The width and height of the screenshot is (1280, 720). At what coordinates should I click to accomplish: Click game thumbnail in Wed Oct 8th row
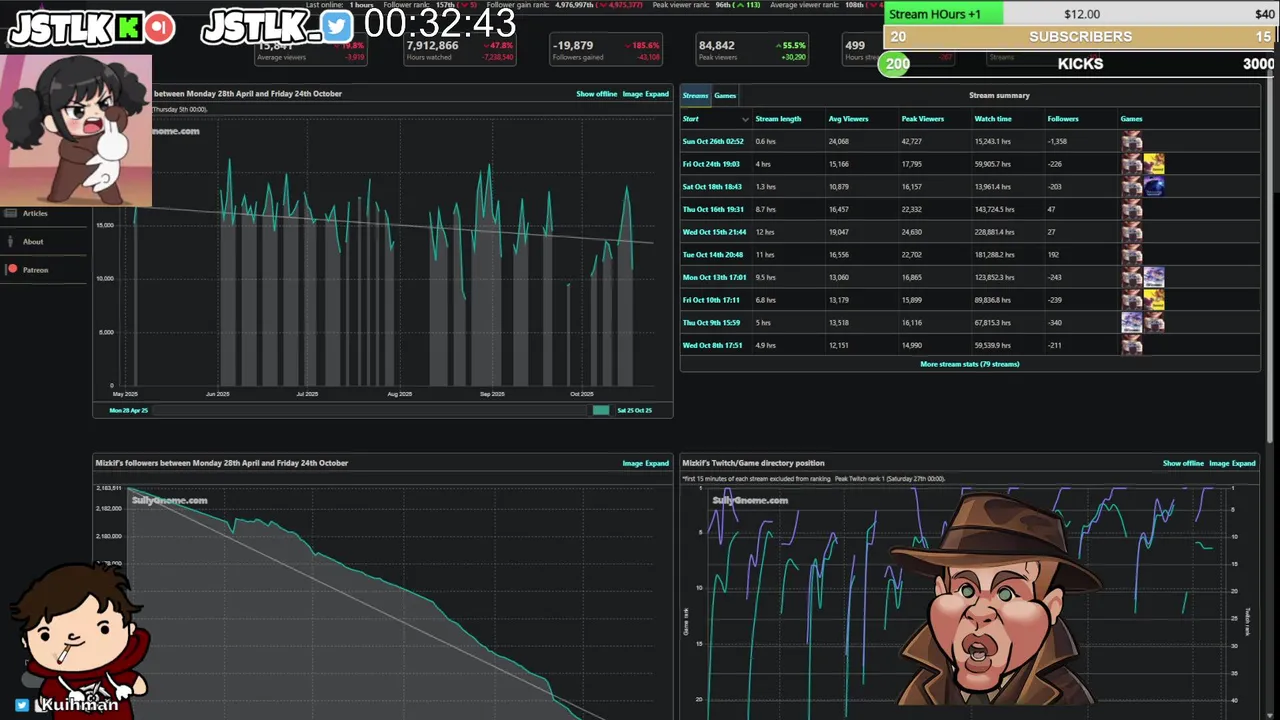pyautogui.click(x=1132, y=345)
